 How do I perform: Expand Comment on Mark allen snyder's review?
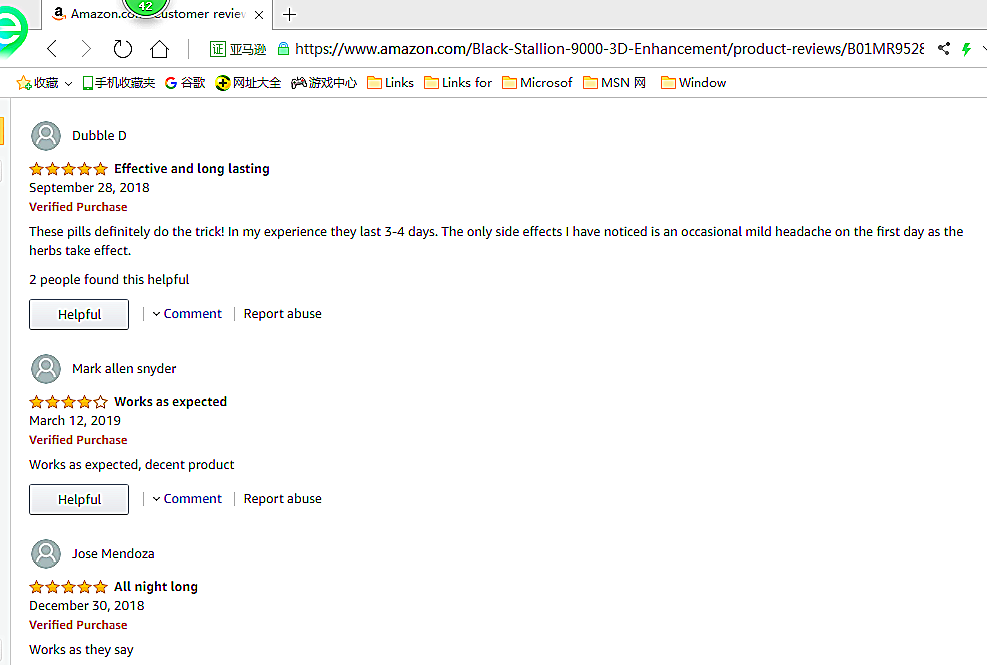point(187,499)
